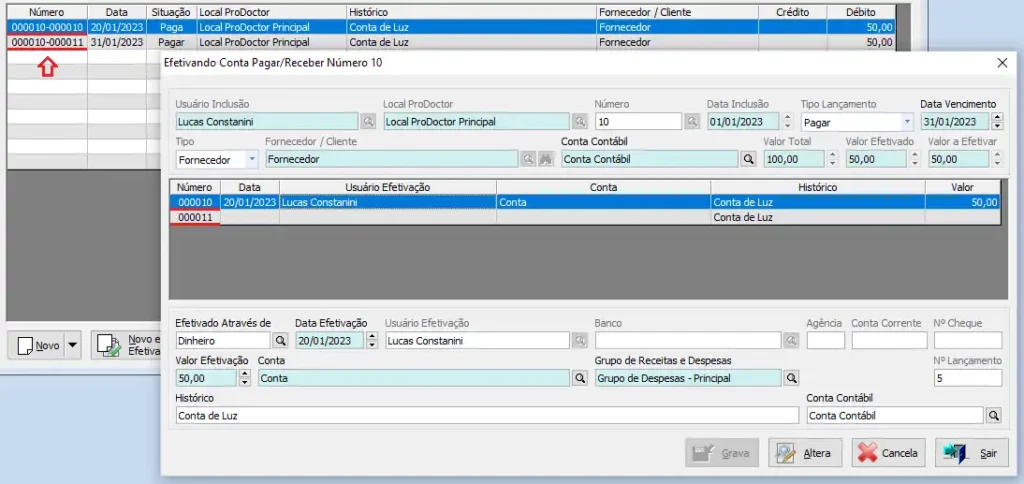Click Local ProDoctor column header in background
This screenshot has height=484, width=1024.
(270, 12)
